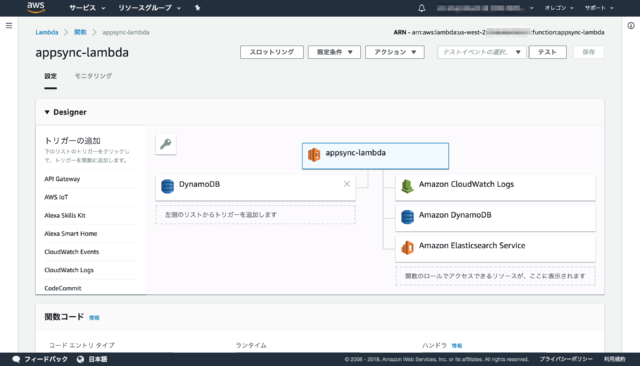Select the appsync-lambda function box
Image resolution: width=640 pixels, height=366 pixels.
[375, 156]
